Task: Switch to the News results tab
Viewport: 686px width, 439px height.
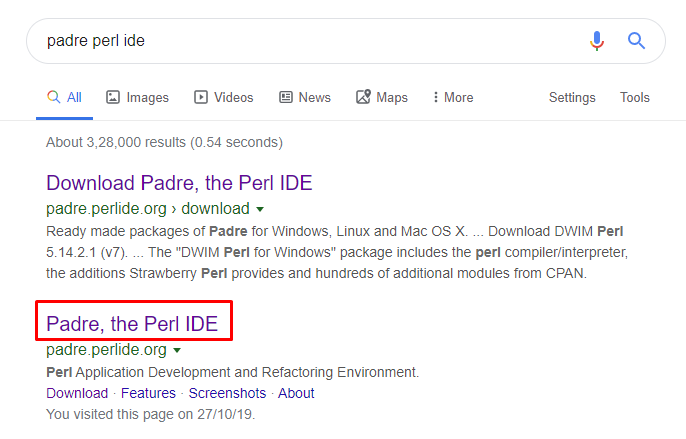Action: click(305, 97)
